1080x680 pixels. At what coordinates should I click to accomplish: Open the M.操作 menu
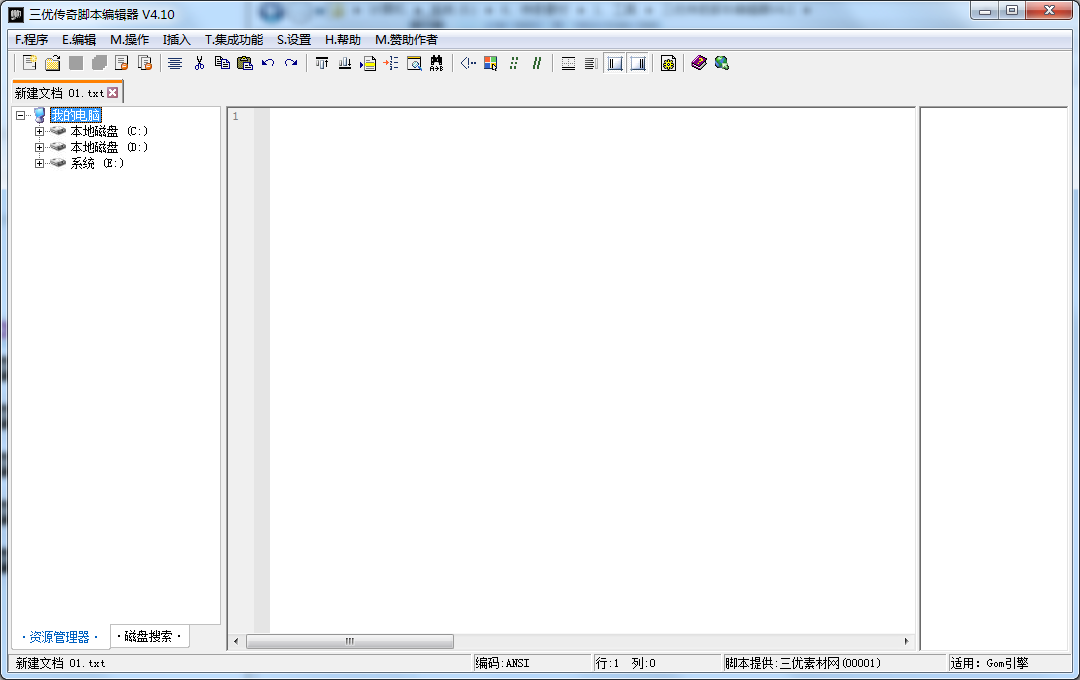(x=129, y=40)
